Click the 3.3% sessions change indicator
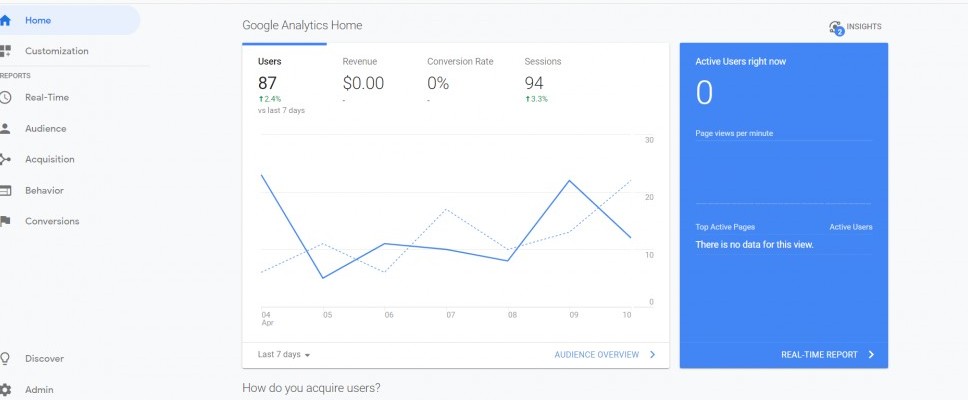The image size is (968, 400). [536, 99]
